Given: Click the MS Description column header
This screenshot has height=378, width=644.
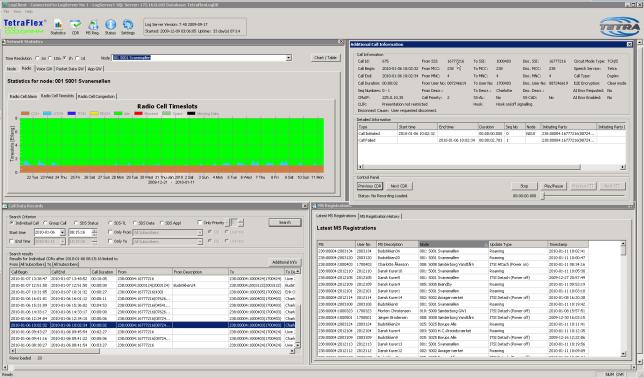Looking at the screenshot, I should click(x=398, y=244).
